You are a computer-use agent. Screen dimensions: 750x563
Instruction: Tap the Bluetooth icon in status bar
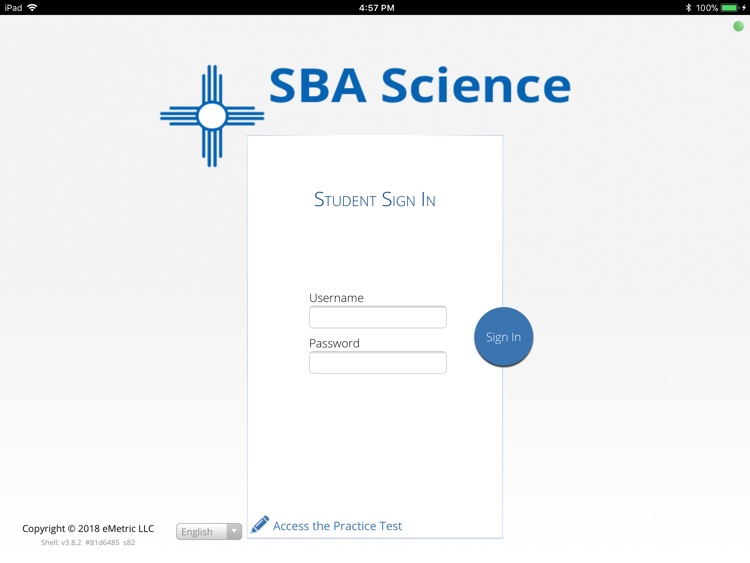[688, 8]
